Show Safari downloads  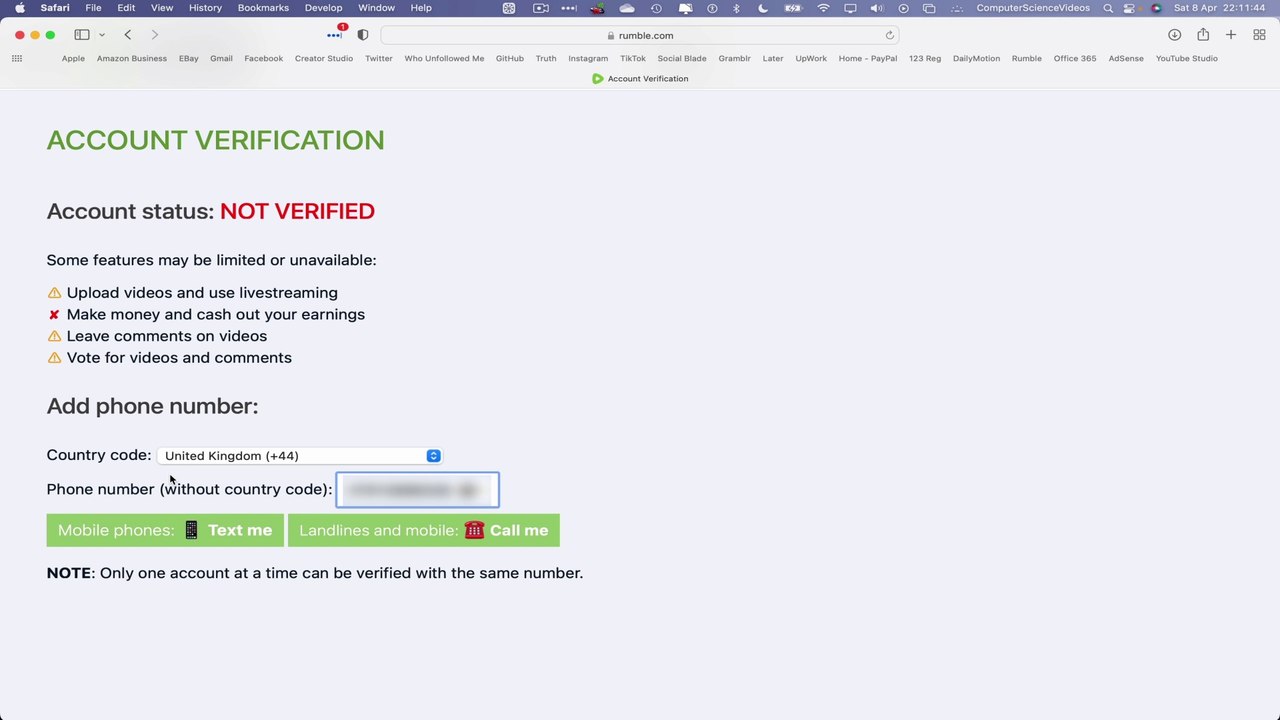coord(1174,35)
